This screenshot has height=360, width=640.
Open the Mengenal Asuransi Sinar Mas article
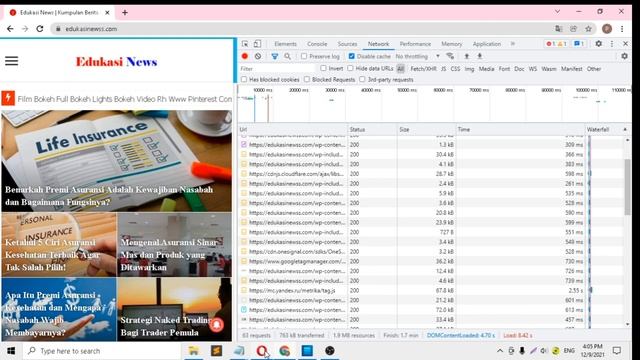tap(174, 244)
